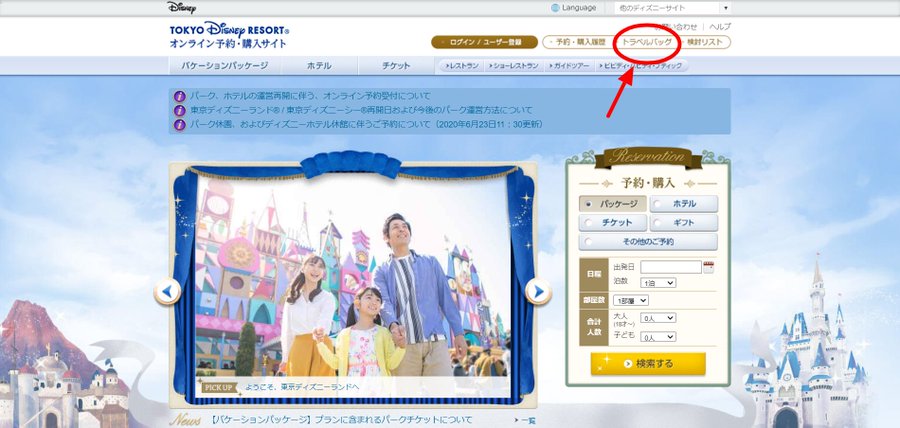Image resolution: width=900 pixels, height=428 pixels.
Task: Click the 検索する search button
Action: [648, 364]
